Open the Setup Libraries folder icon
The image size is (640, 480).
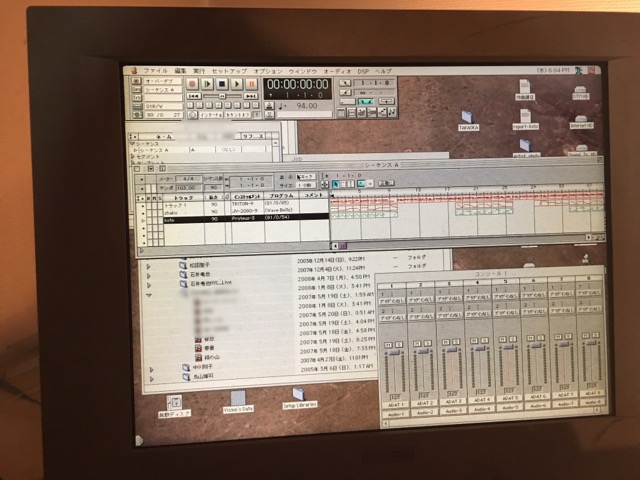pos(300,399)
